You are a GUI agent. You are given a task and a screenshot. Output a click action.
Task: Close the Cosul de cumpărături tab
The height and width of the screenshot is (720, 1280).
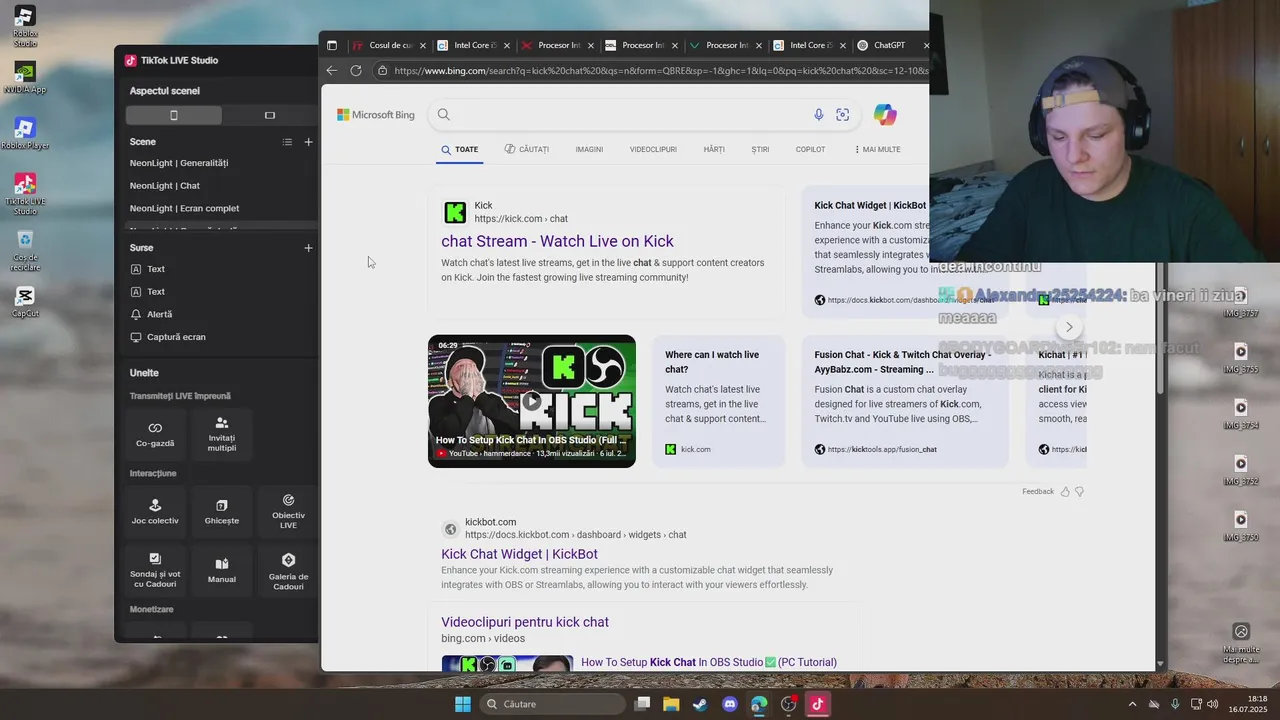tap(423, 45)
